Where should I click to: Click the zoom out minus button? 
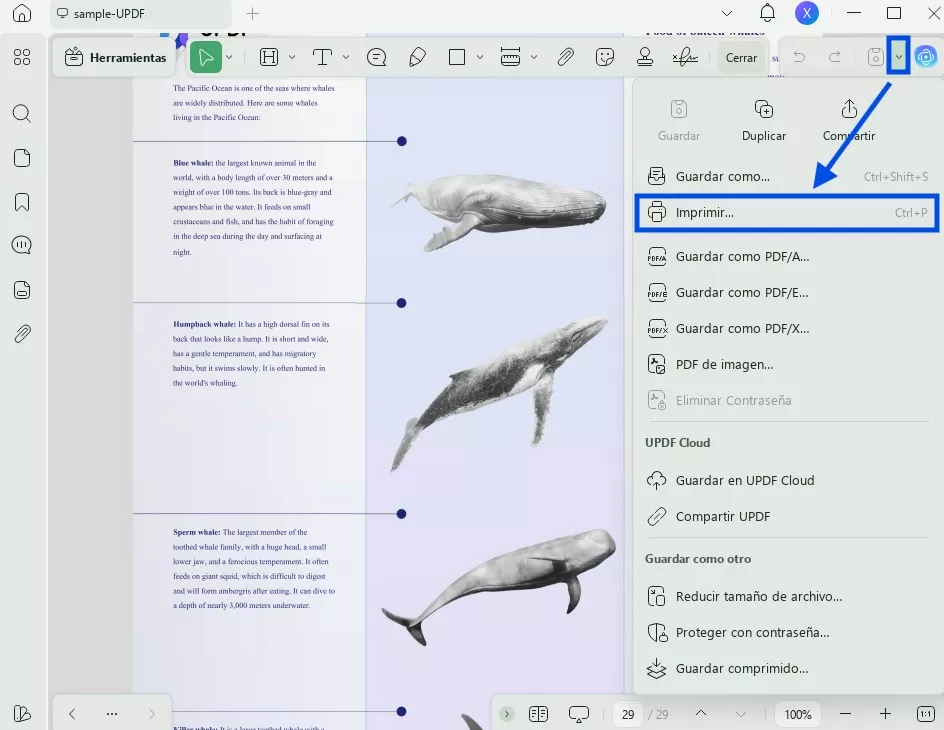pyautogui.click(x=846, y=714)
